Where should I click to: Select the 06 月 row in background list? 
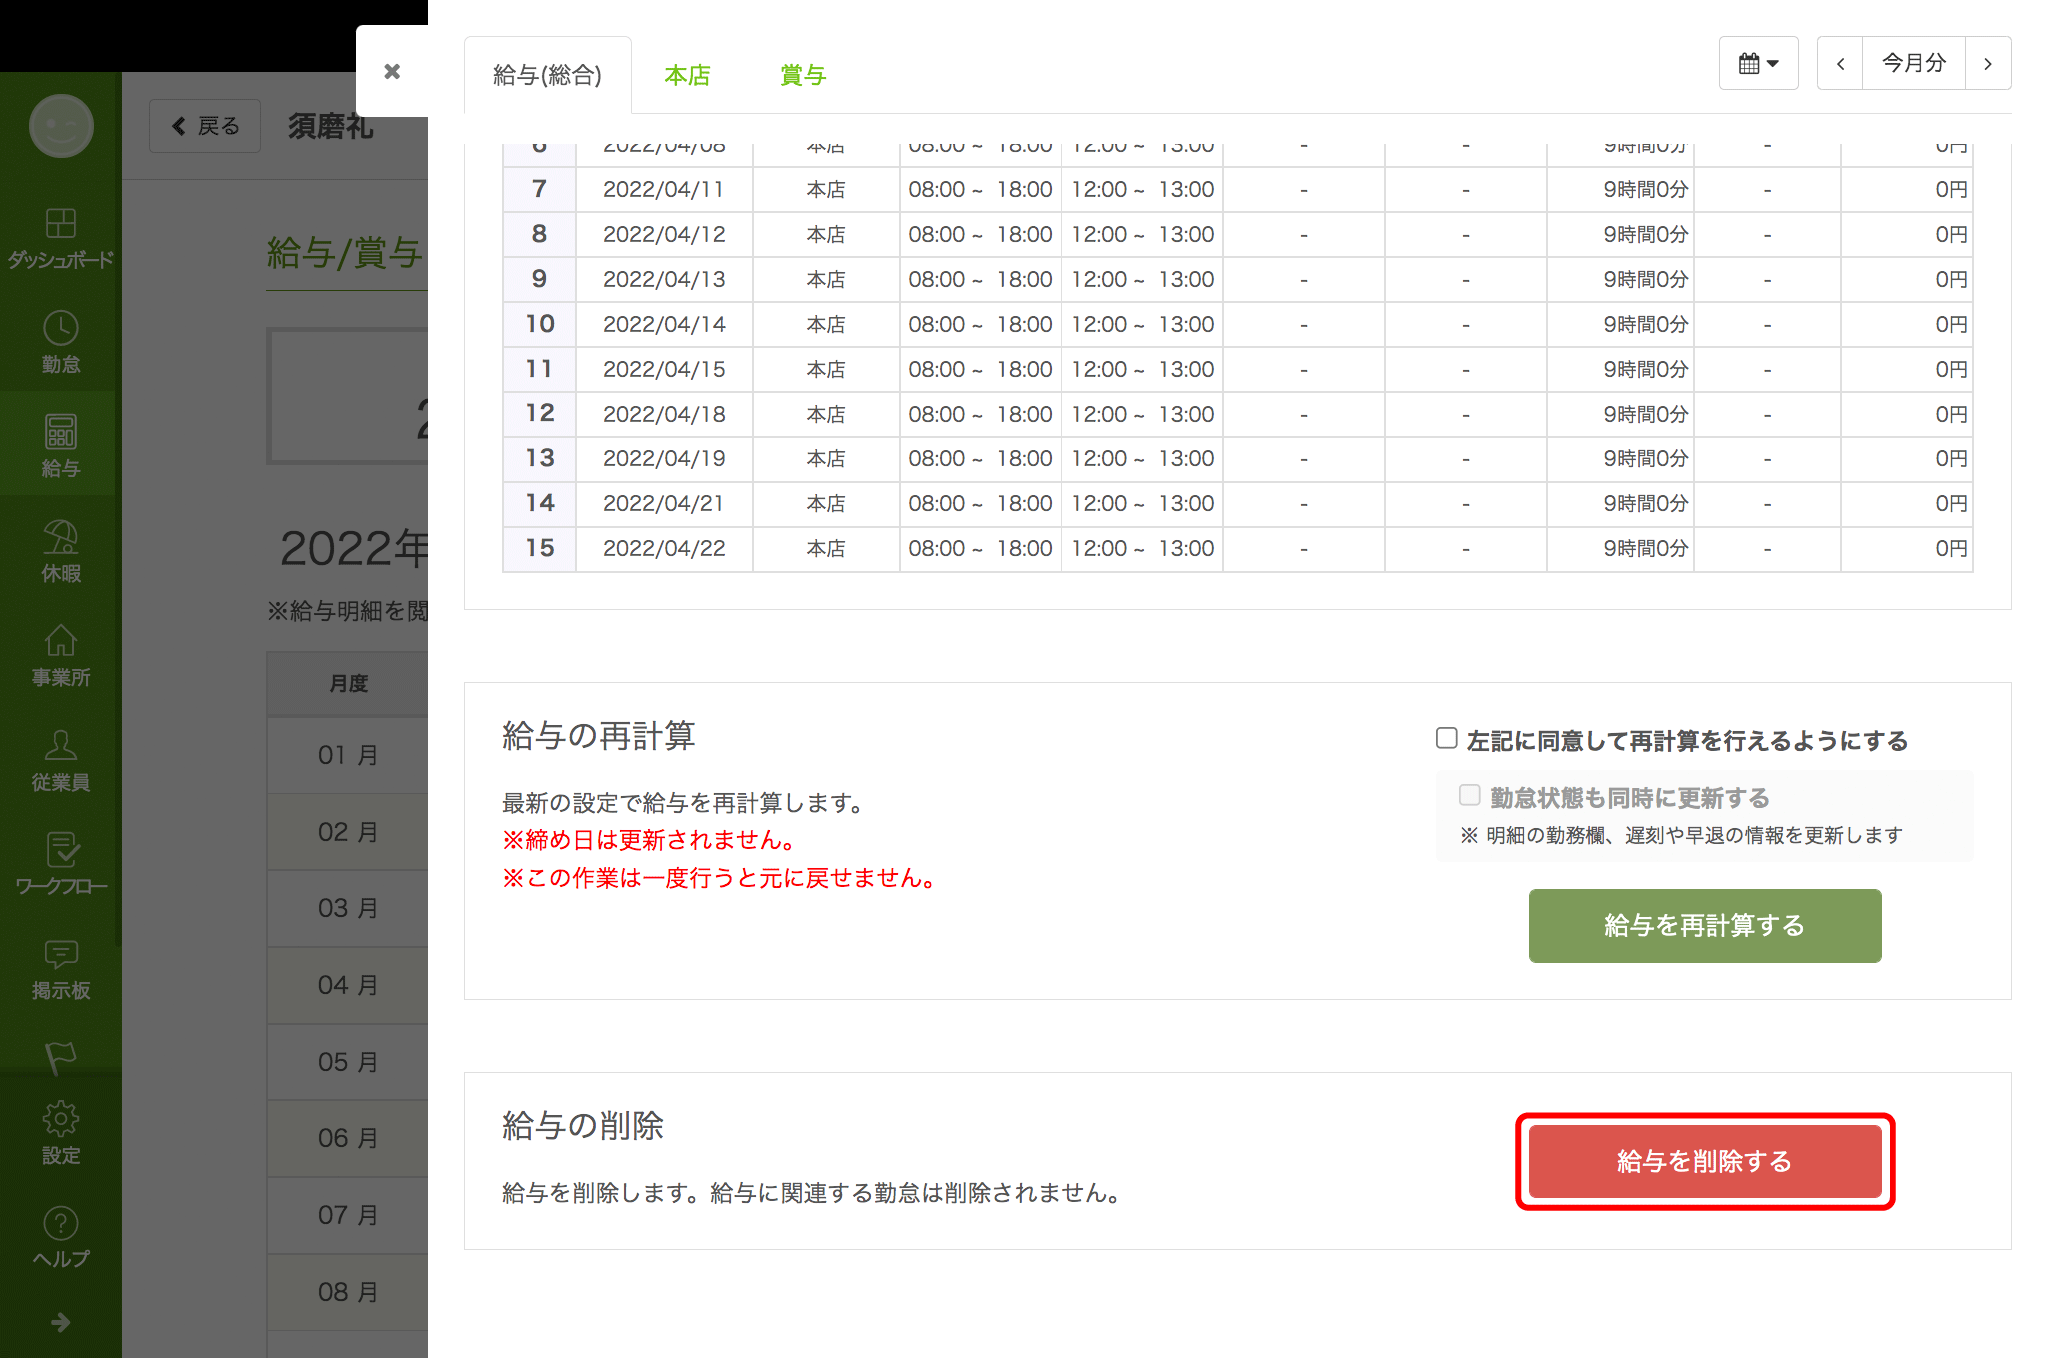point(347,1138)
